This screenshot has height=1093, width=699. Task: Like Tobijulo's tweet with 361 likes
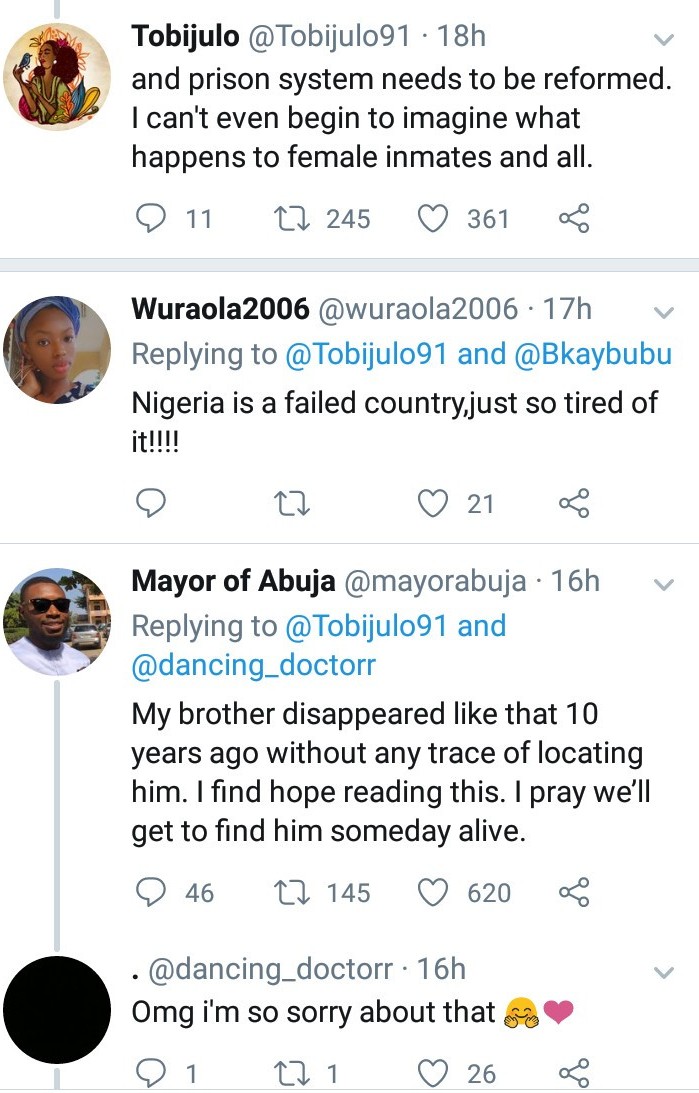coord(432,218)
